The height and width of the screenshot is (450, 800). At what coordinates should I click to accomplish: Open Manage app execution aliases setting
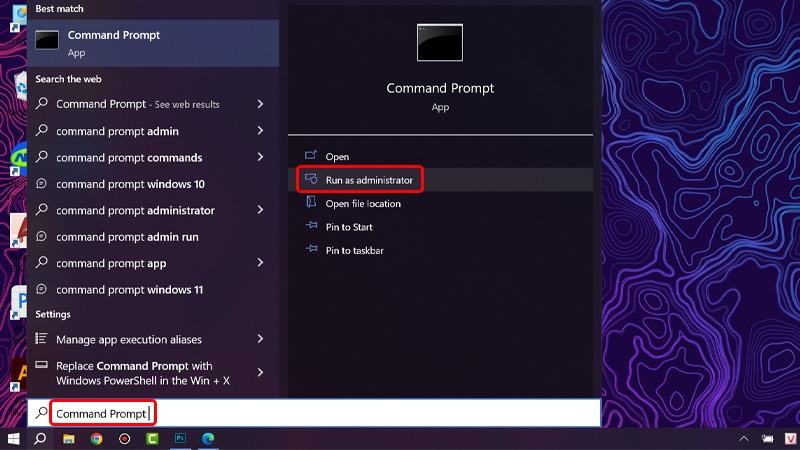click(x=153, y=339)
